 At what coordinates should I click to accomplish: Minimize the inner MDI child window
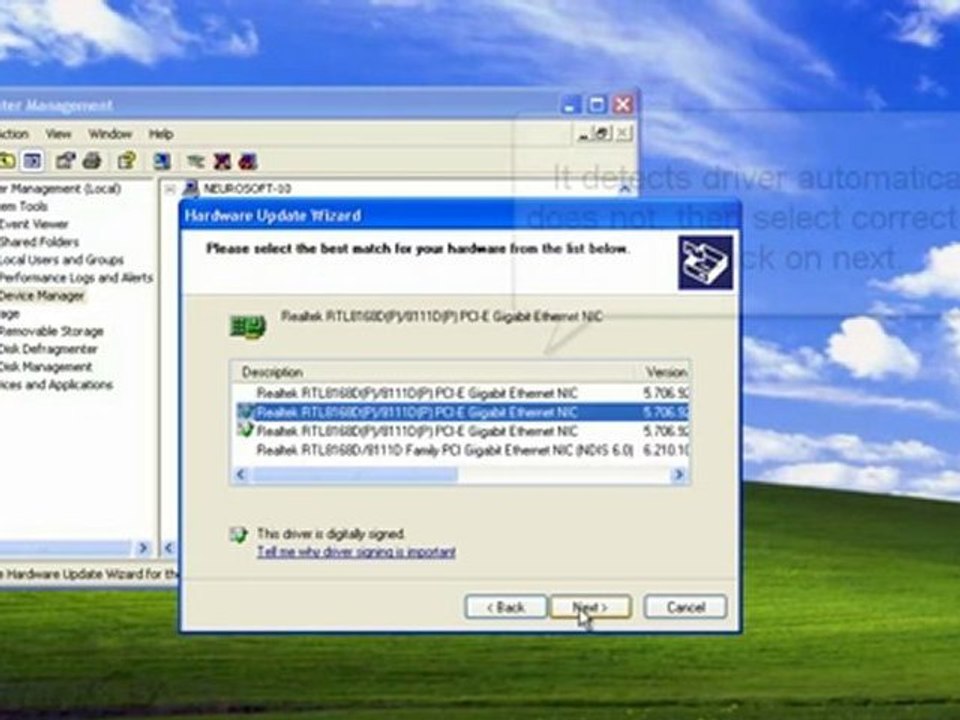point(583,133)
